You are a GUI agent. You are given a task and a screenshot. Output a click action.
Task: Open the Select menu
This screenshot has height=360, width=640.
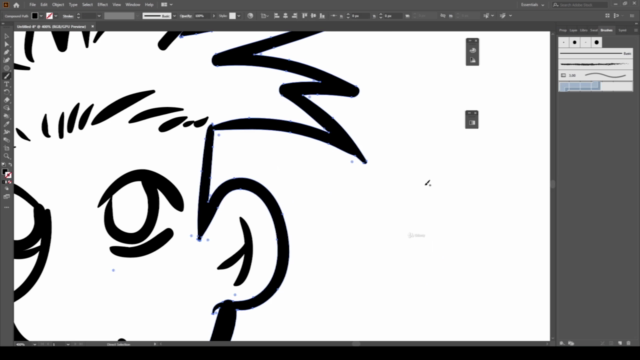[x=87, y=5]
